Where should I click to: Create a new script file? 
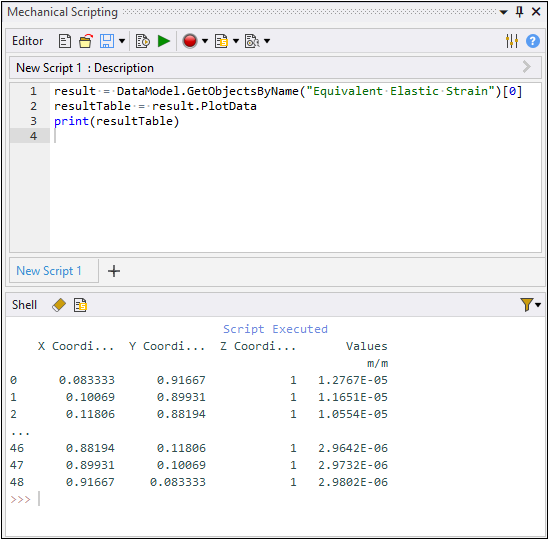[x=64, y=41]
